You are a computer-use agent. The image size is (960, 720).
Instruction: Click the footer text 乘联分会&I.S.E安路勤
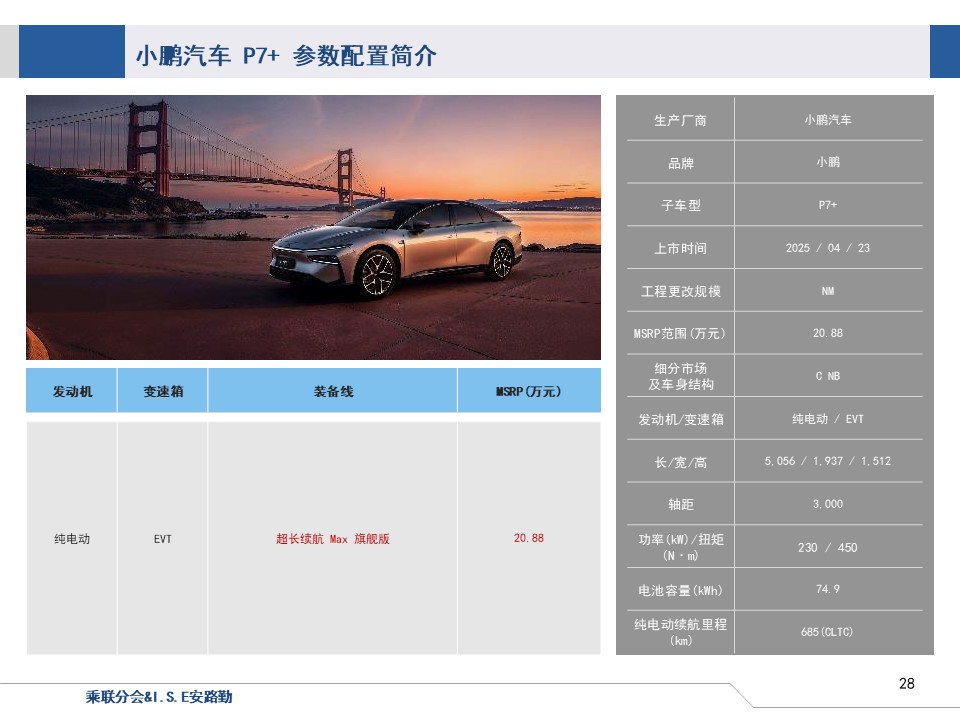coord(159,697)
